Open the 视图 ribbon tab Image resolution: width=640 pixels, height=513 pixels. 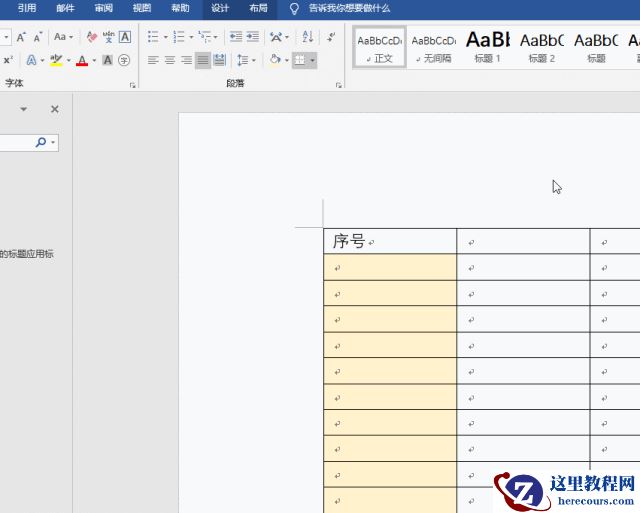tap(142, 8)
